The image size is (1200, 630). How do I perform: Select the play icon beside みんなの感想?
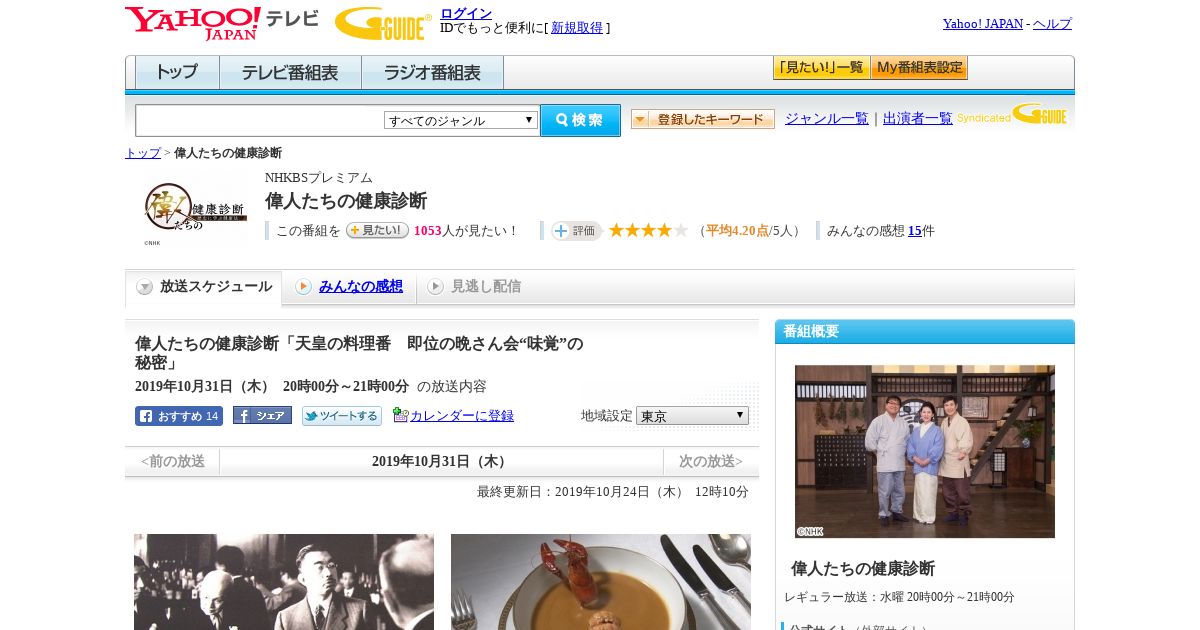coord(303,287)
